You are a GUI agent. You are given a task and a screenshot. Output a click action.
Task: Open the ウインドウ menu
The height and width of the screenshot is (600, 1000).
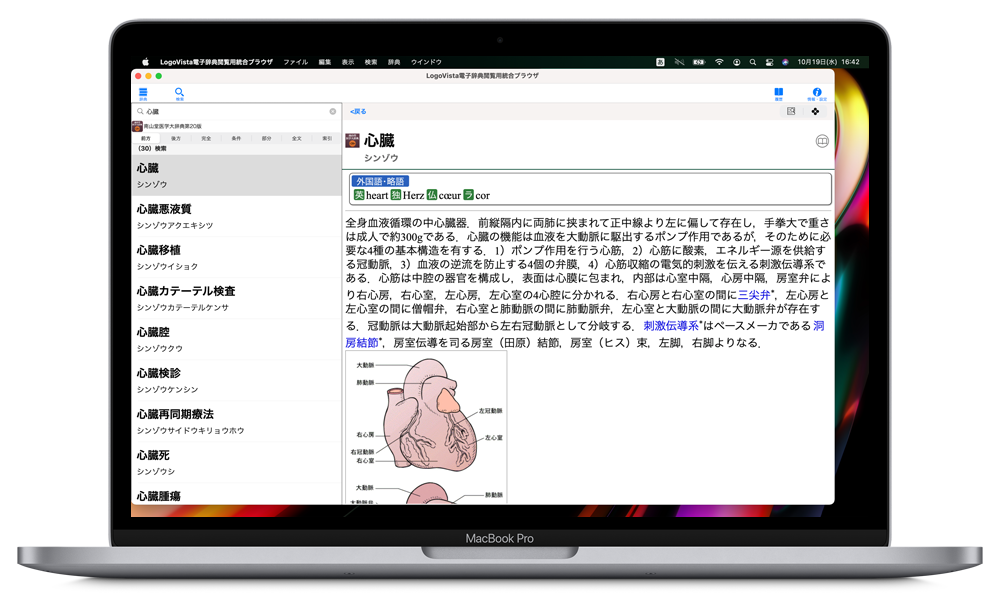[426, 62]
